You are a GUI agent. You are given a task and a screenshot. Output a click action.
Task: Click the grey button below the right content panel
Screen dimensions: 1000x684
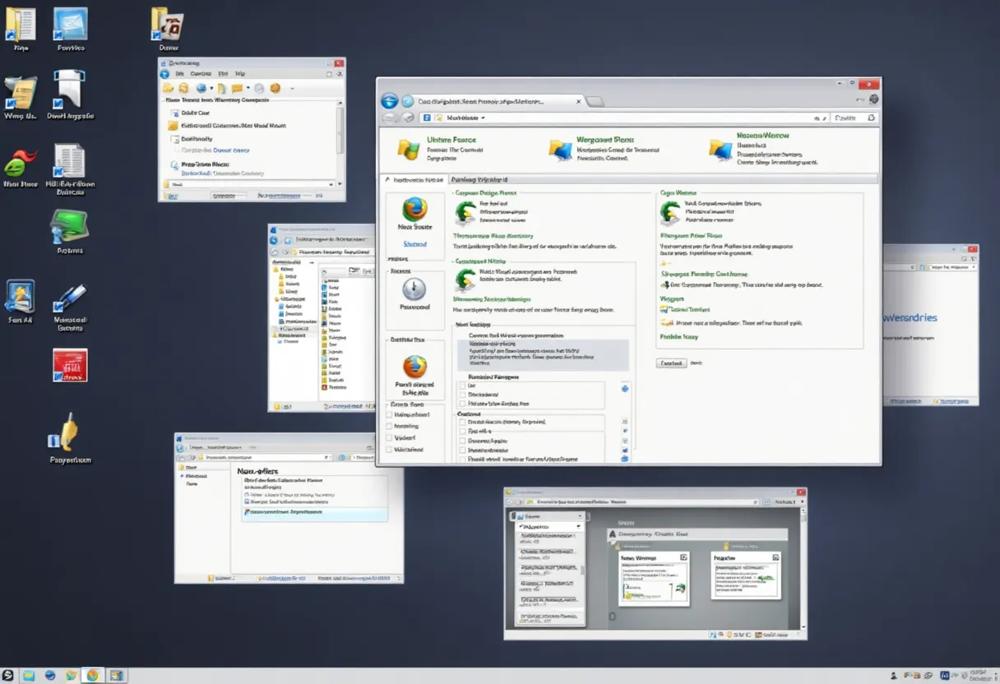pos(671,363)
